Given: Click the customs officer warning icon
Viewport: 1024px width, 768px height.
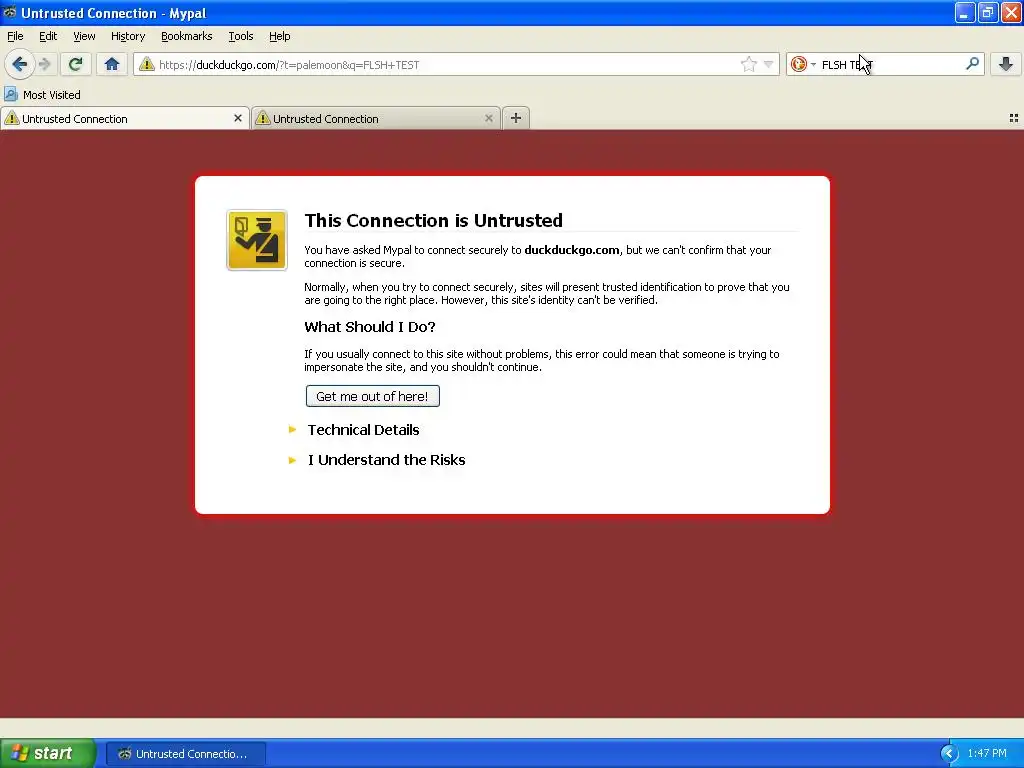Looking at the screenshot, I should point(257,240).
